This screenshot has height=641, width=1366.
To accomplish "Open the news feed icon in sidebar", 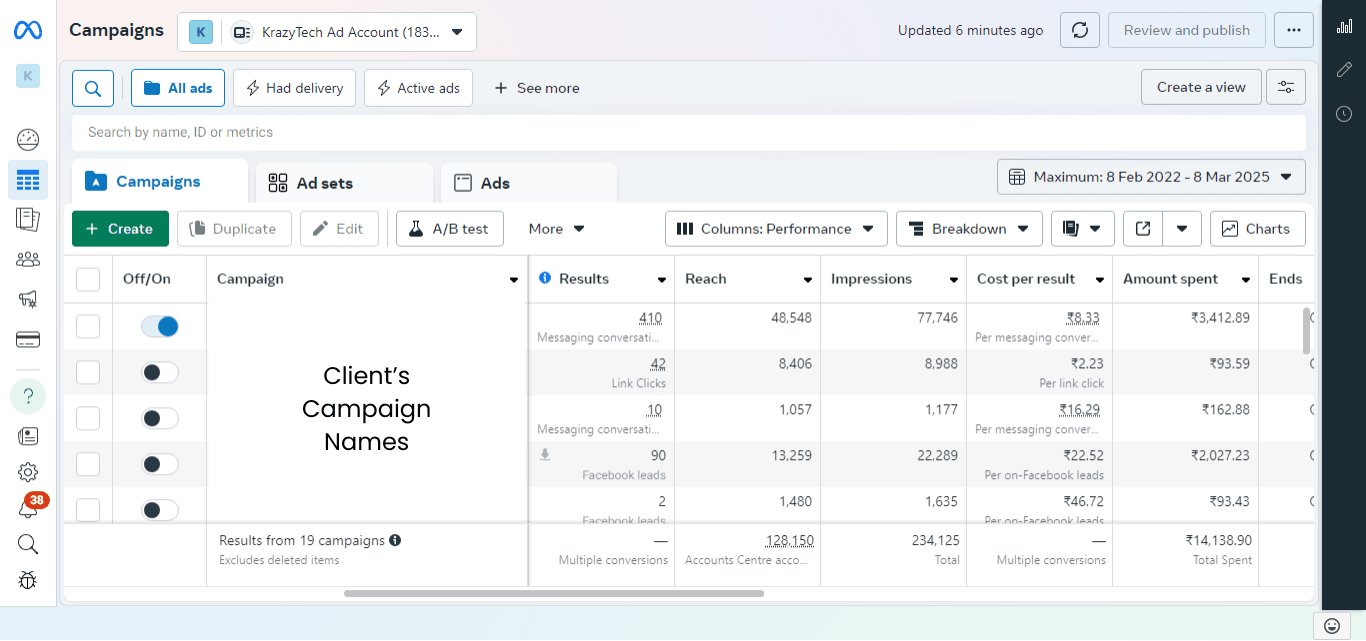I will pos(28,436).
